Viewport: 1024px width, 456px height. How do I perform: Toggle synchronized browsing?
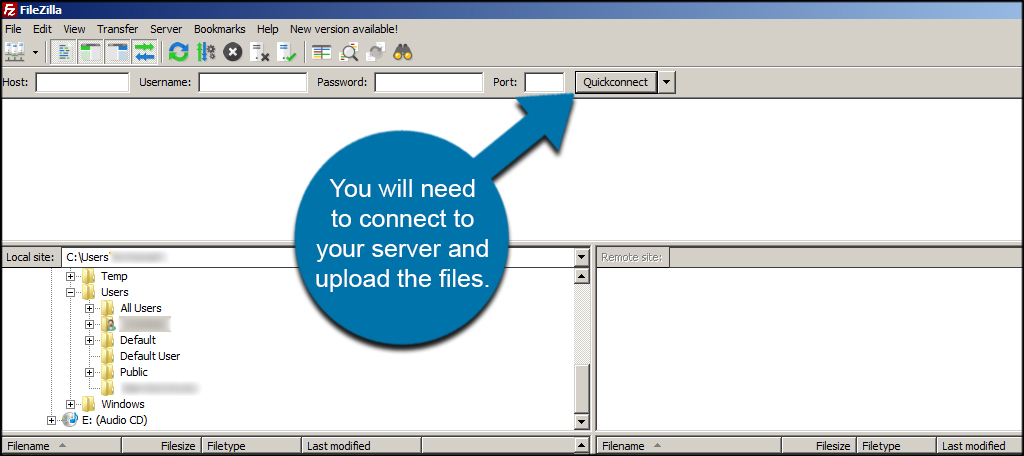(x=376, y=52)
